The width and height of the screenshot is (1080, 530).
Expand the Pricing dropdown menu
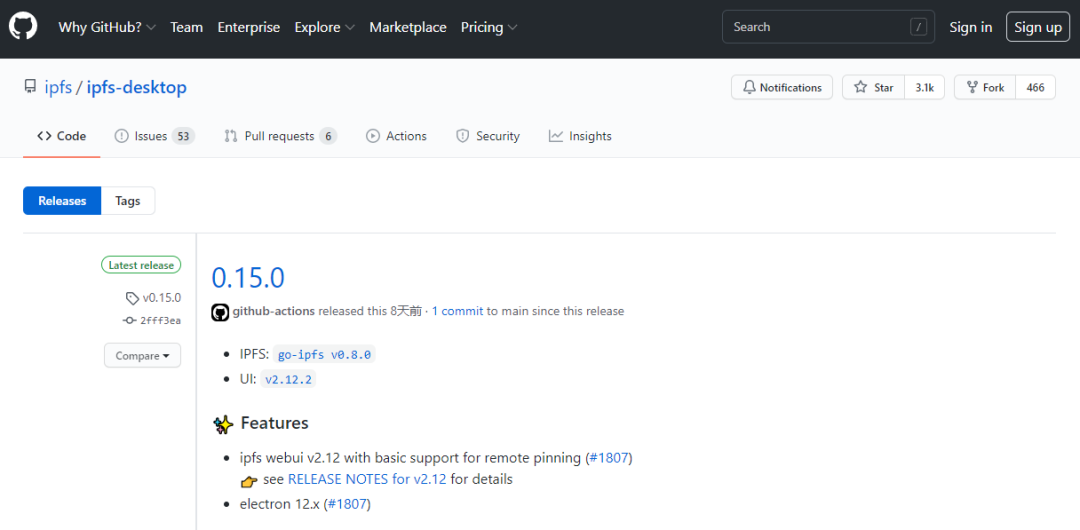489,28
